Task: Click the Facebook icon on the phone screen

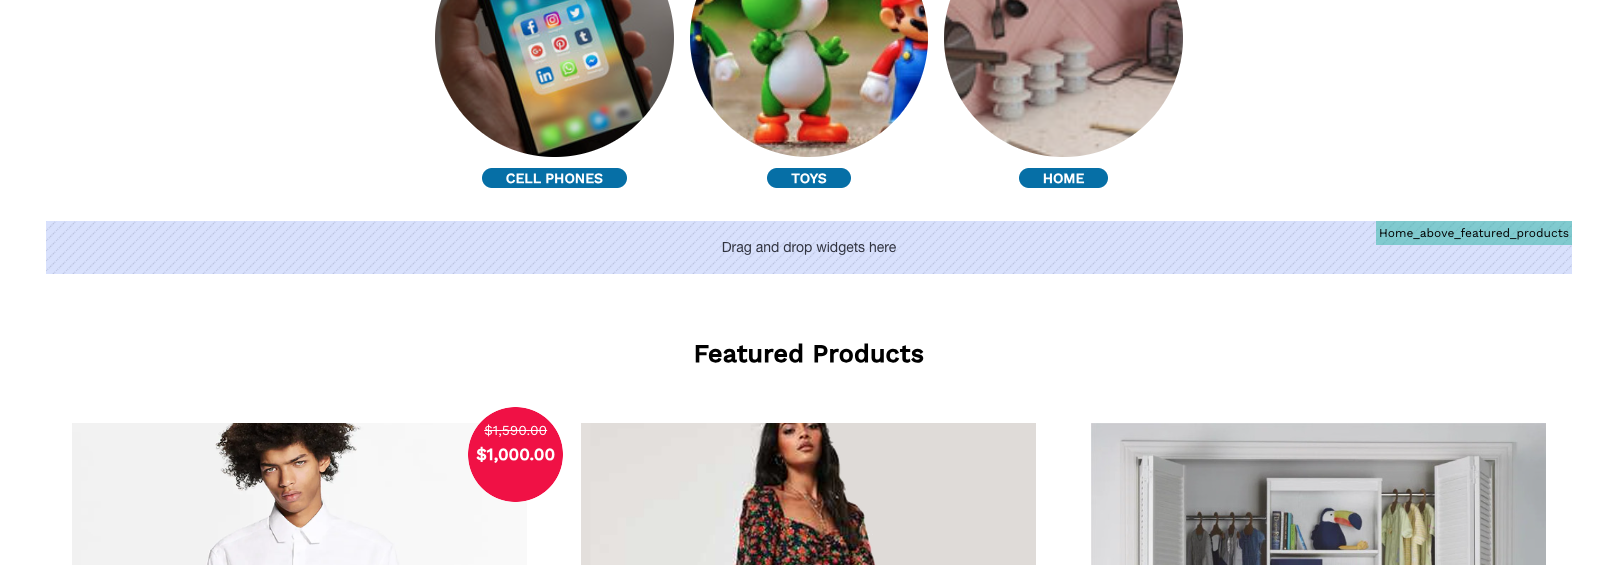Action: (x=529, y=27)
